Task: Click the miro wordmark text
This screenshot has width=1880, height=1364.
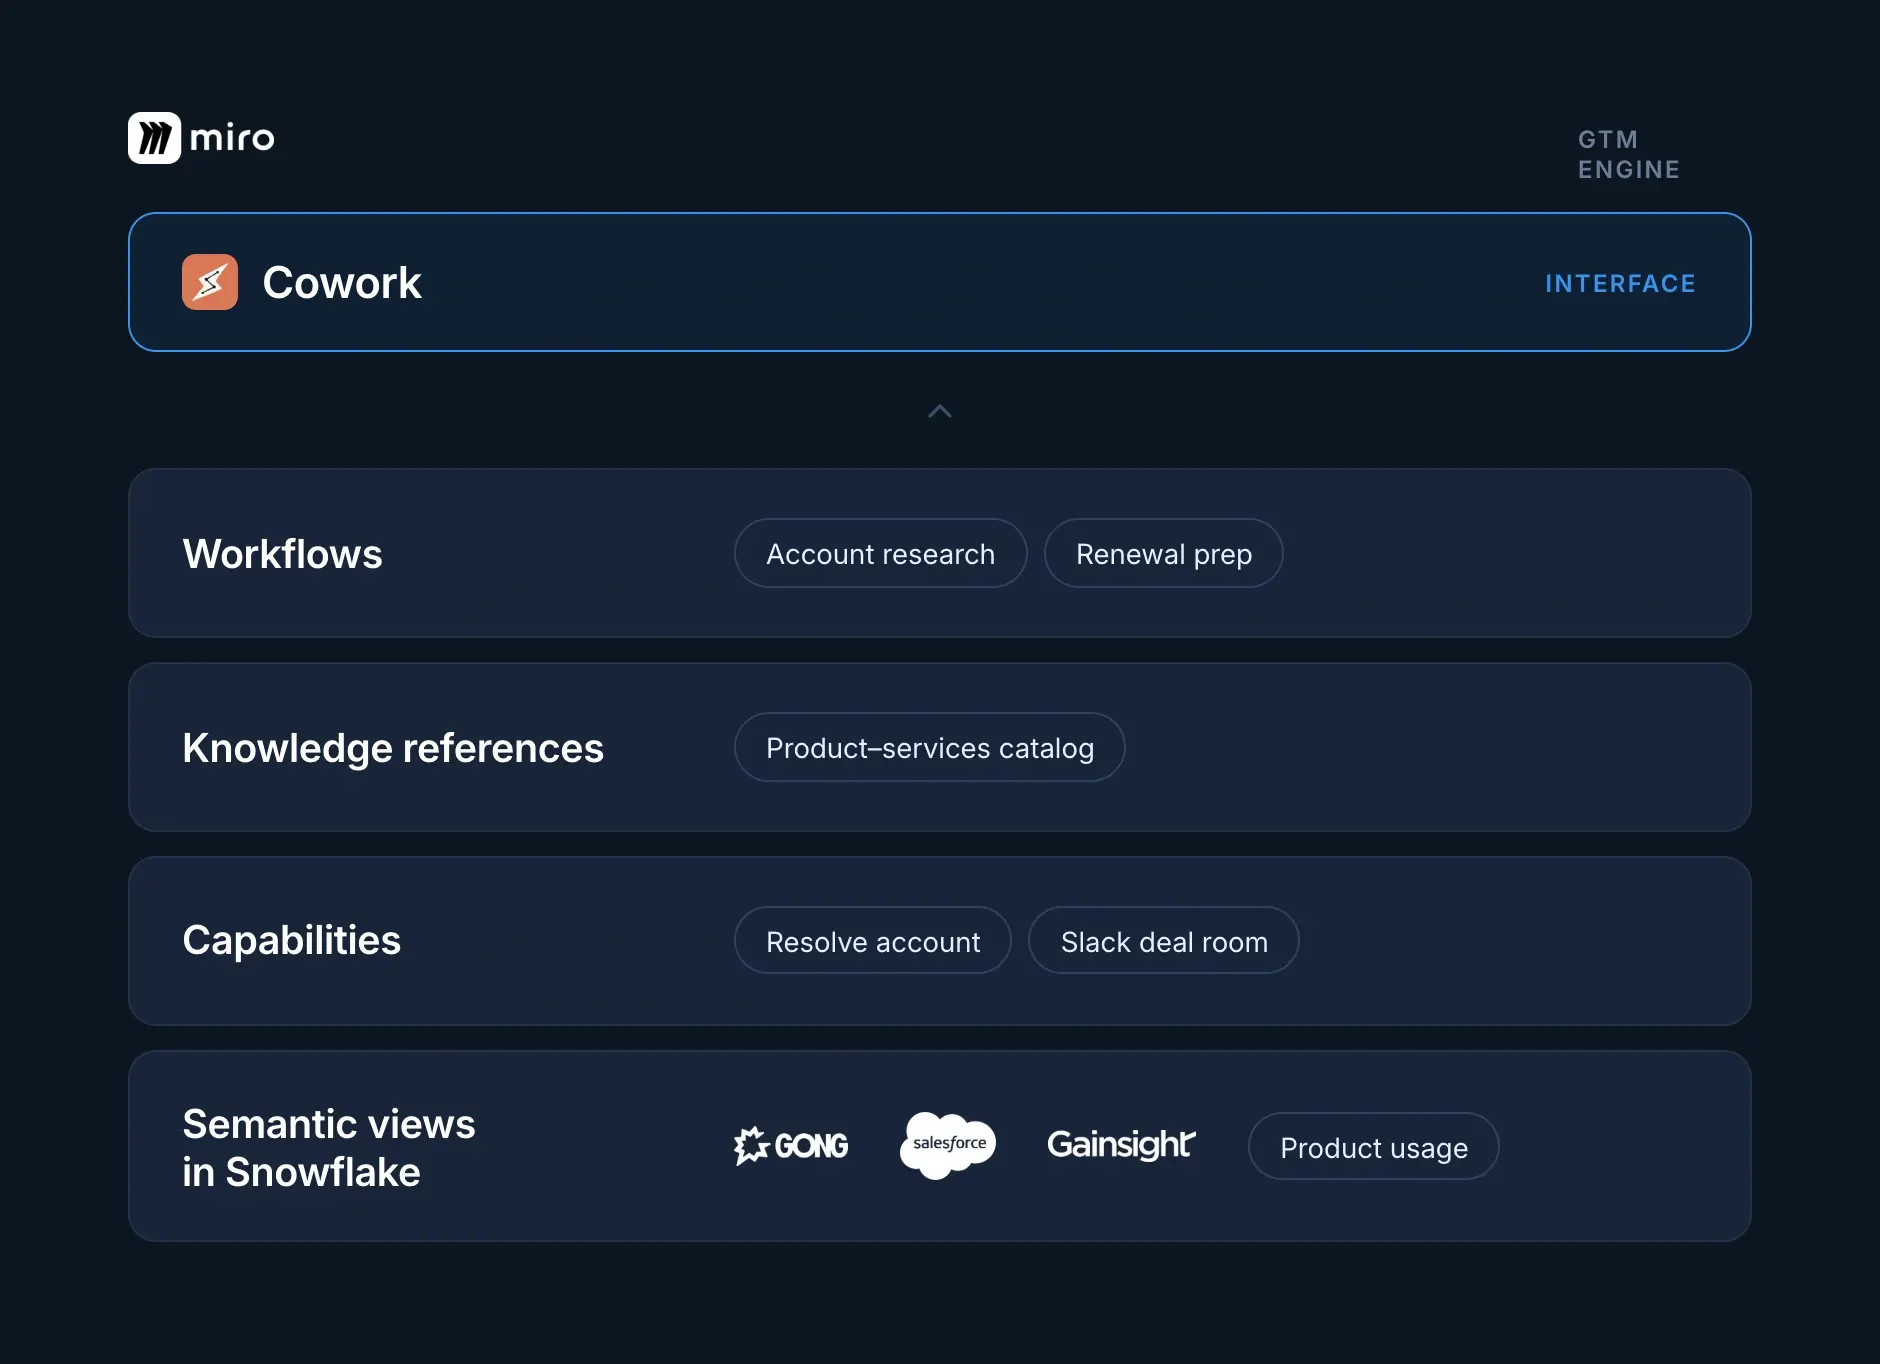Action: click(232, 138)
